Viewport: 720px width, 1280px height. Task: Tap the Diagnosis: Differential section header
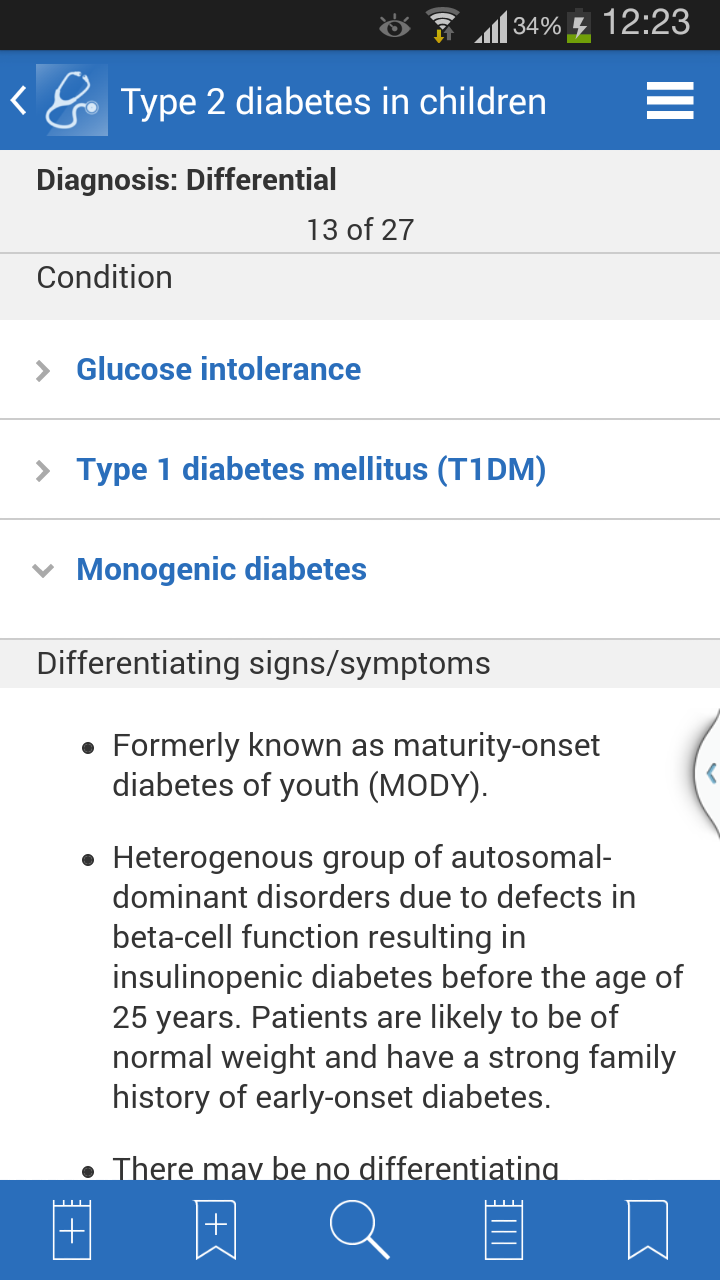(187, 180)
